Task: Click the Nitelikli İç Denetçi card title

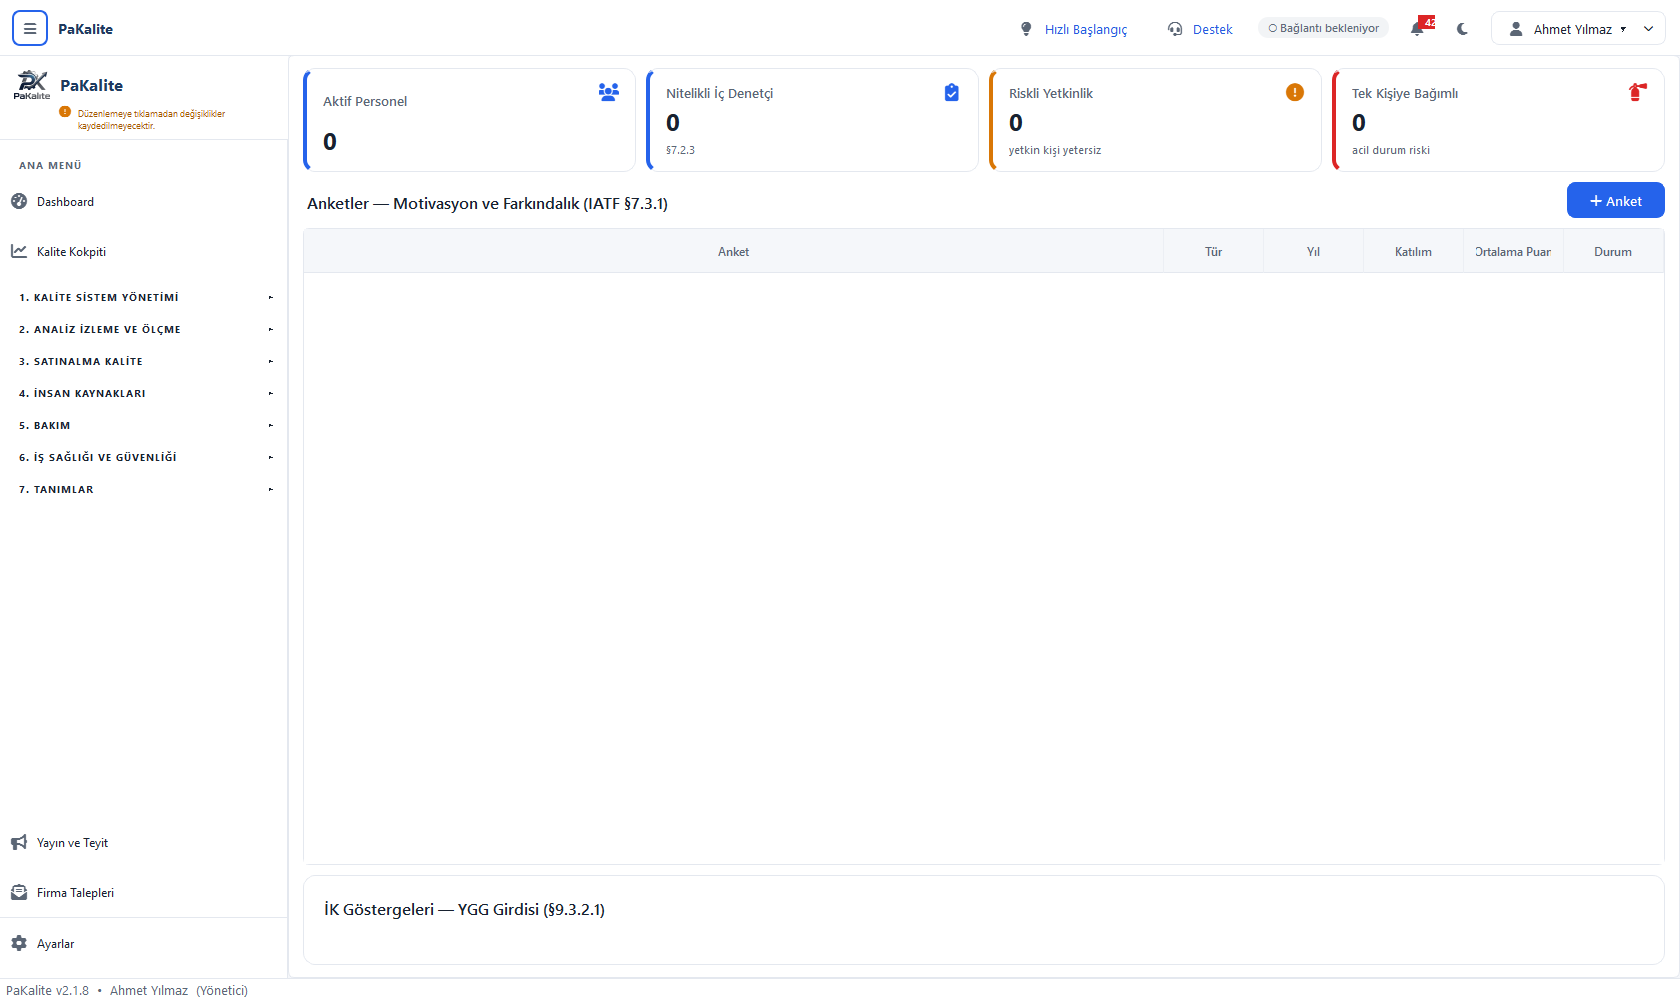Action: 719,93
